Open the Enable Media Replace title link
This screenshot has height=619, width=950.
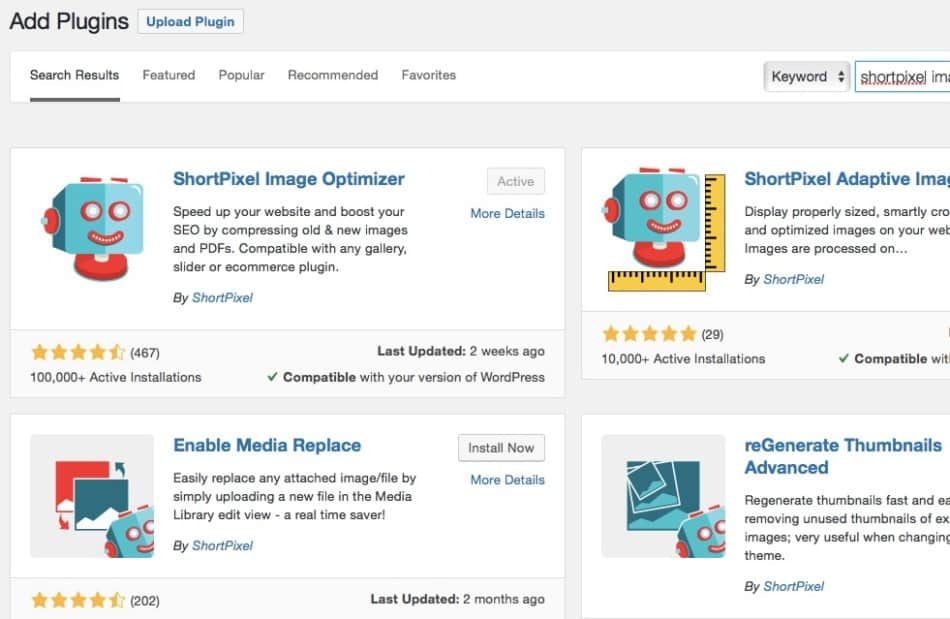pos(267,445)
